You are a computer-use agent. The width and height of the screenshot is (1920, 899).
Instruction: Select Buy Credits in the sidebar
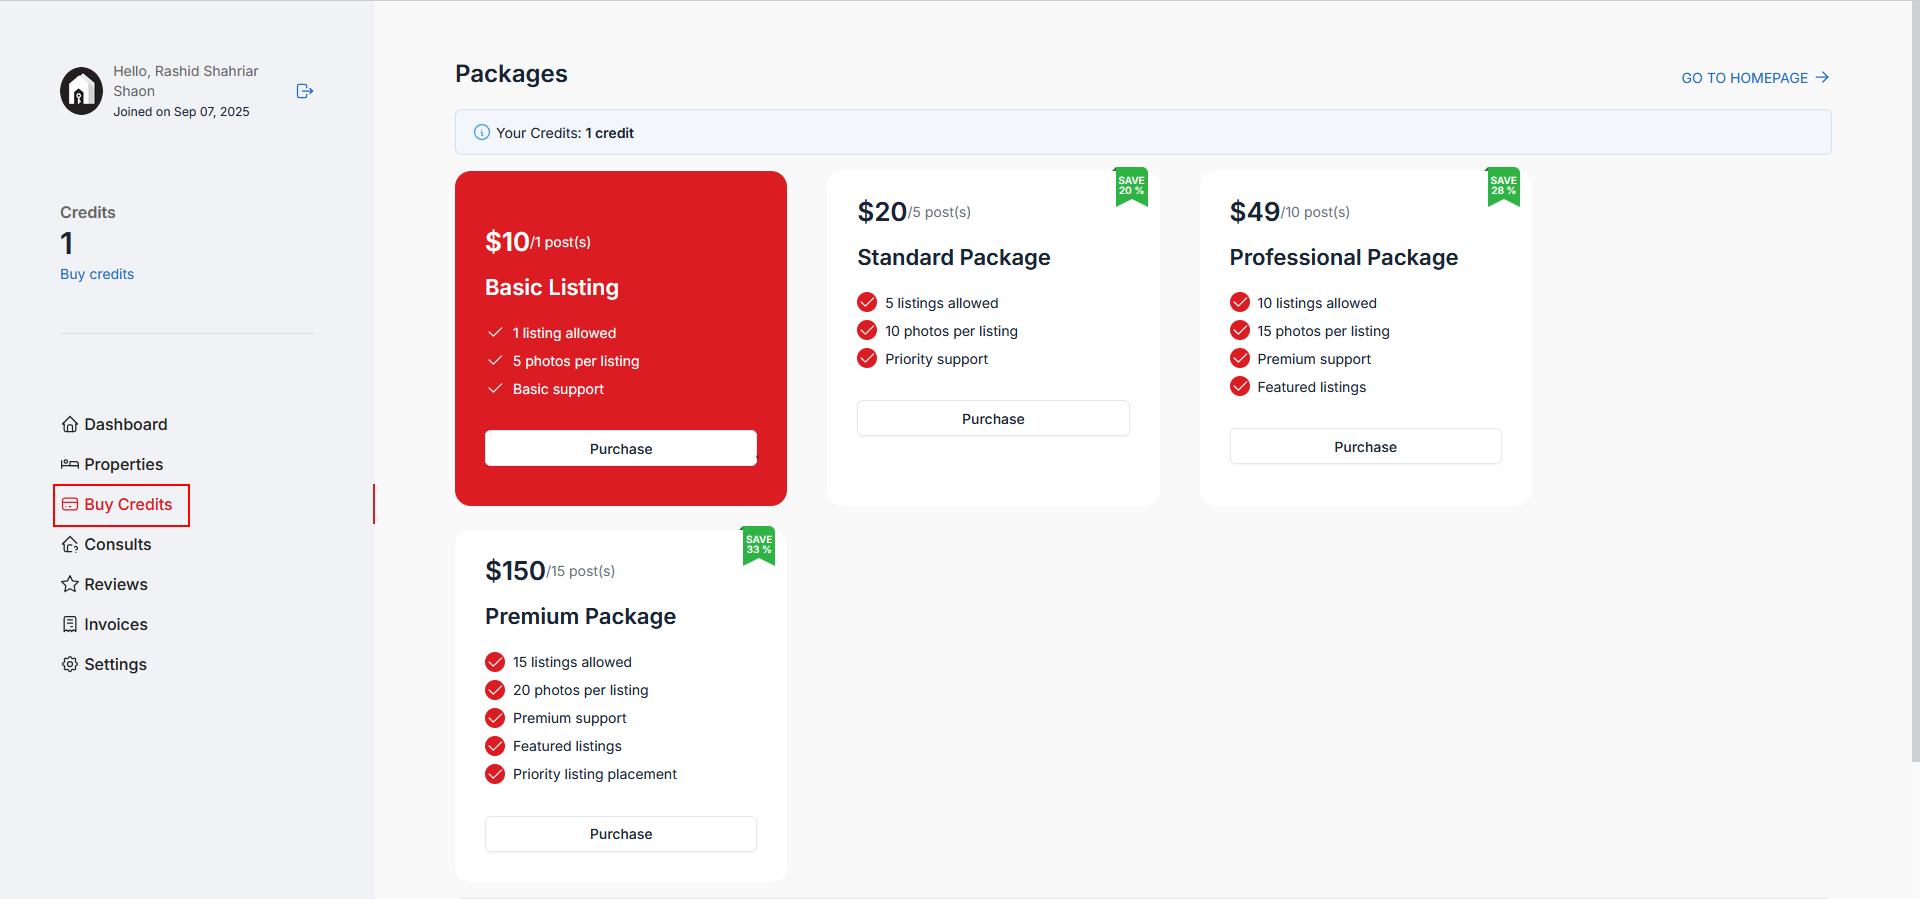tap(121, 505)
